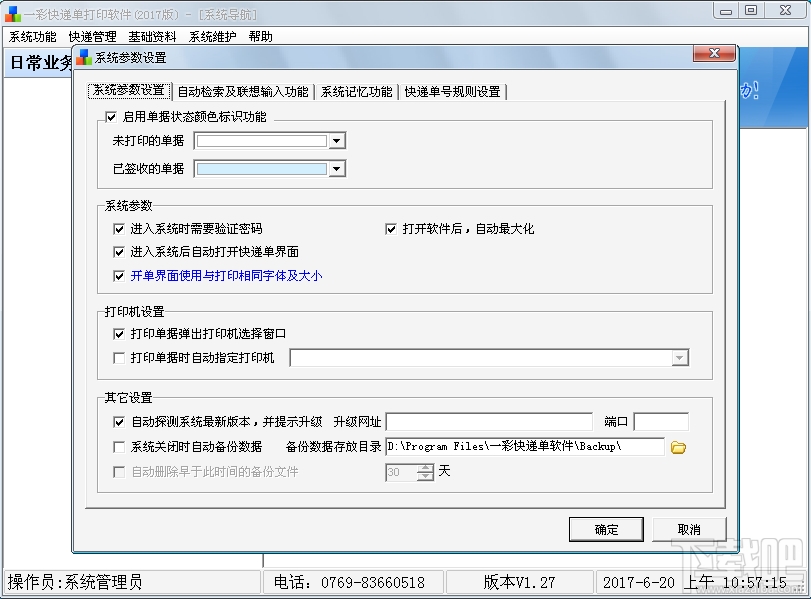Uncheck 进入系统时需要验证密码
The height and width of the screenshot is (599, 811).
point(119,229)
